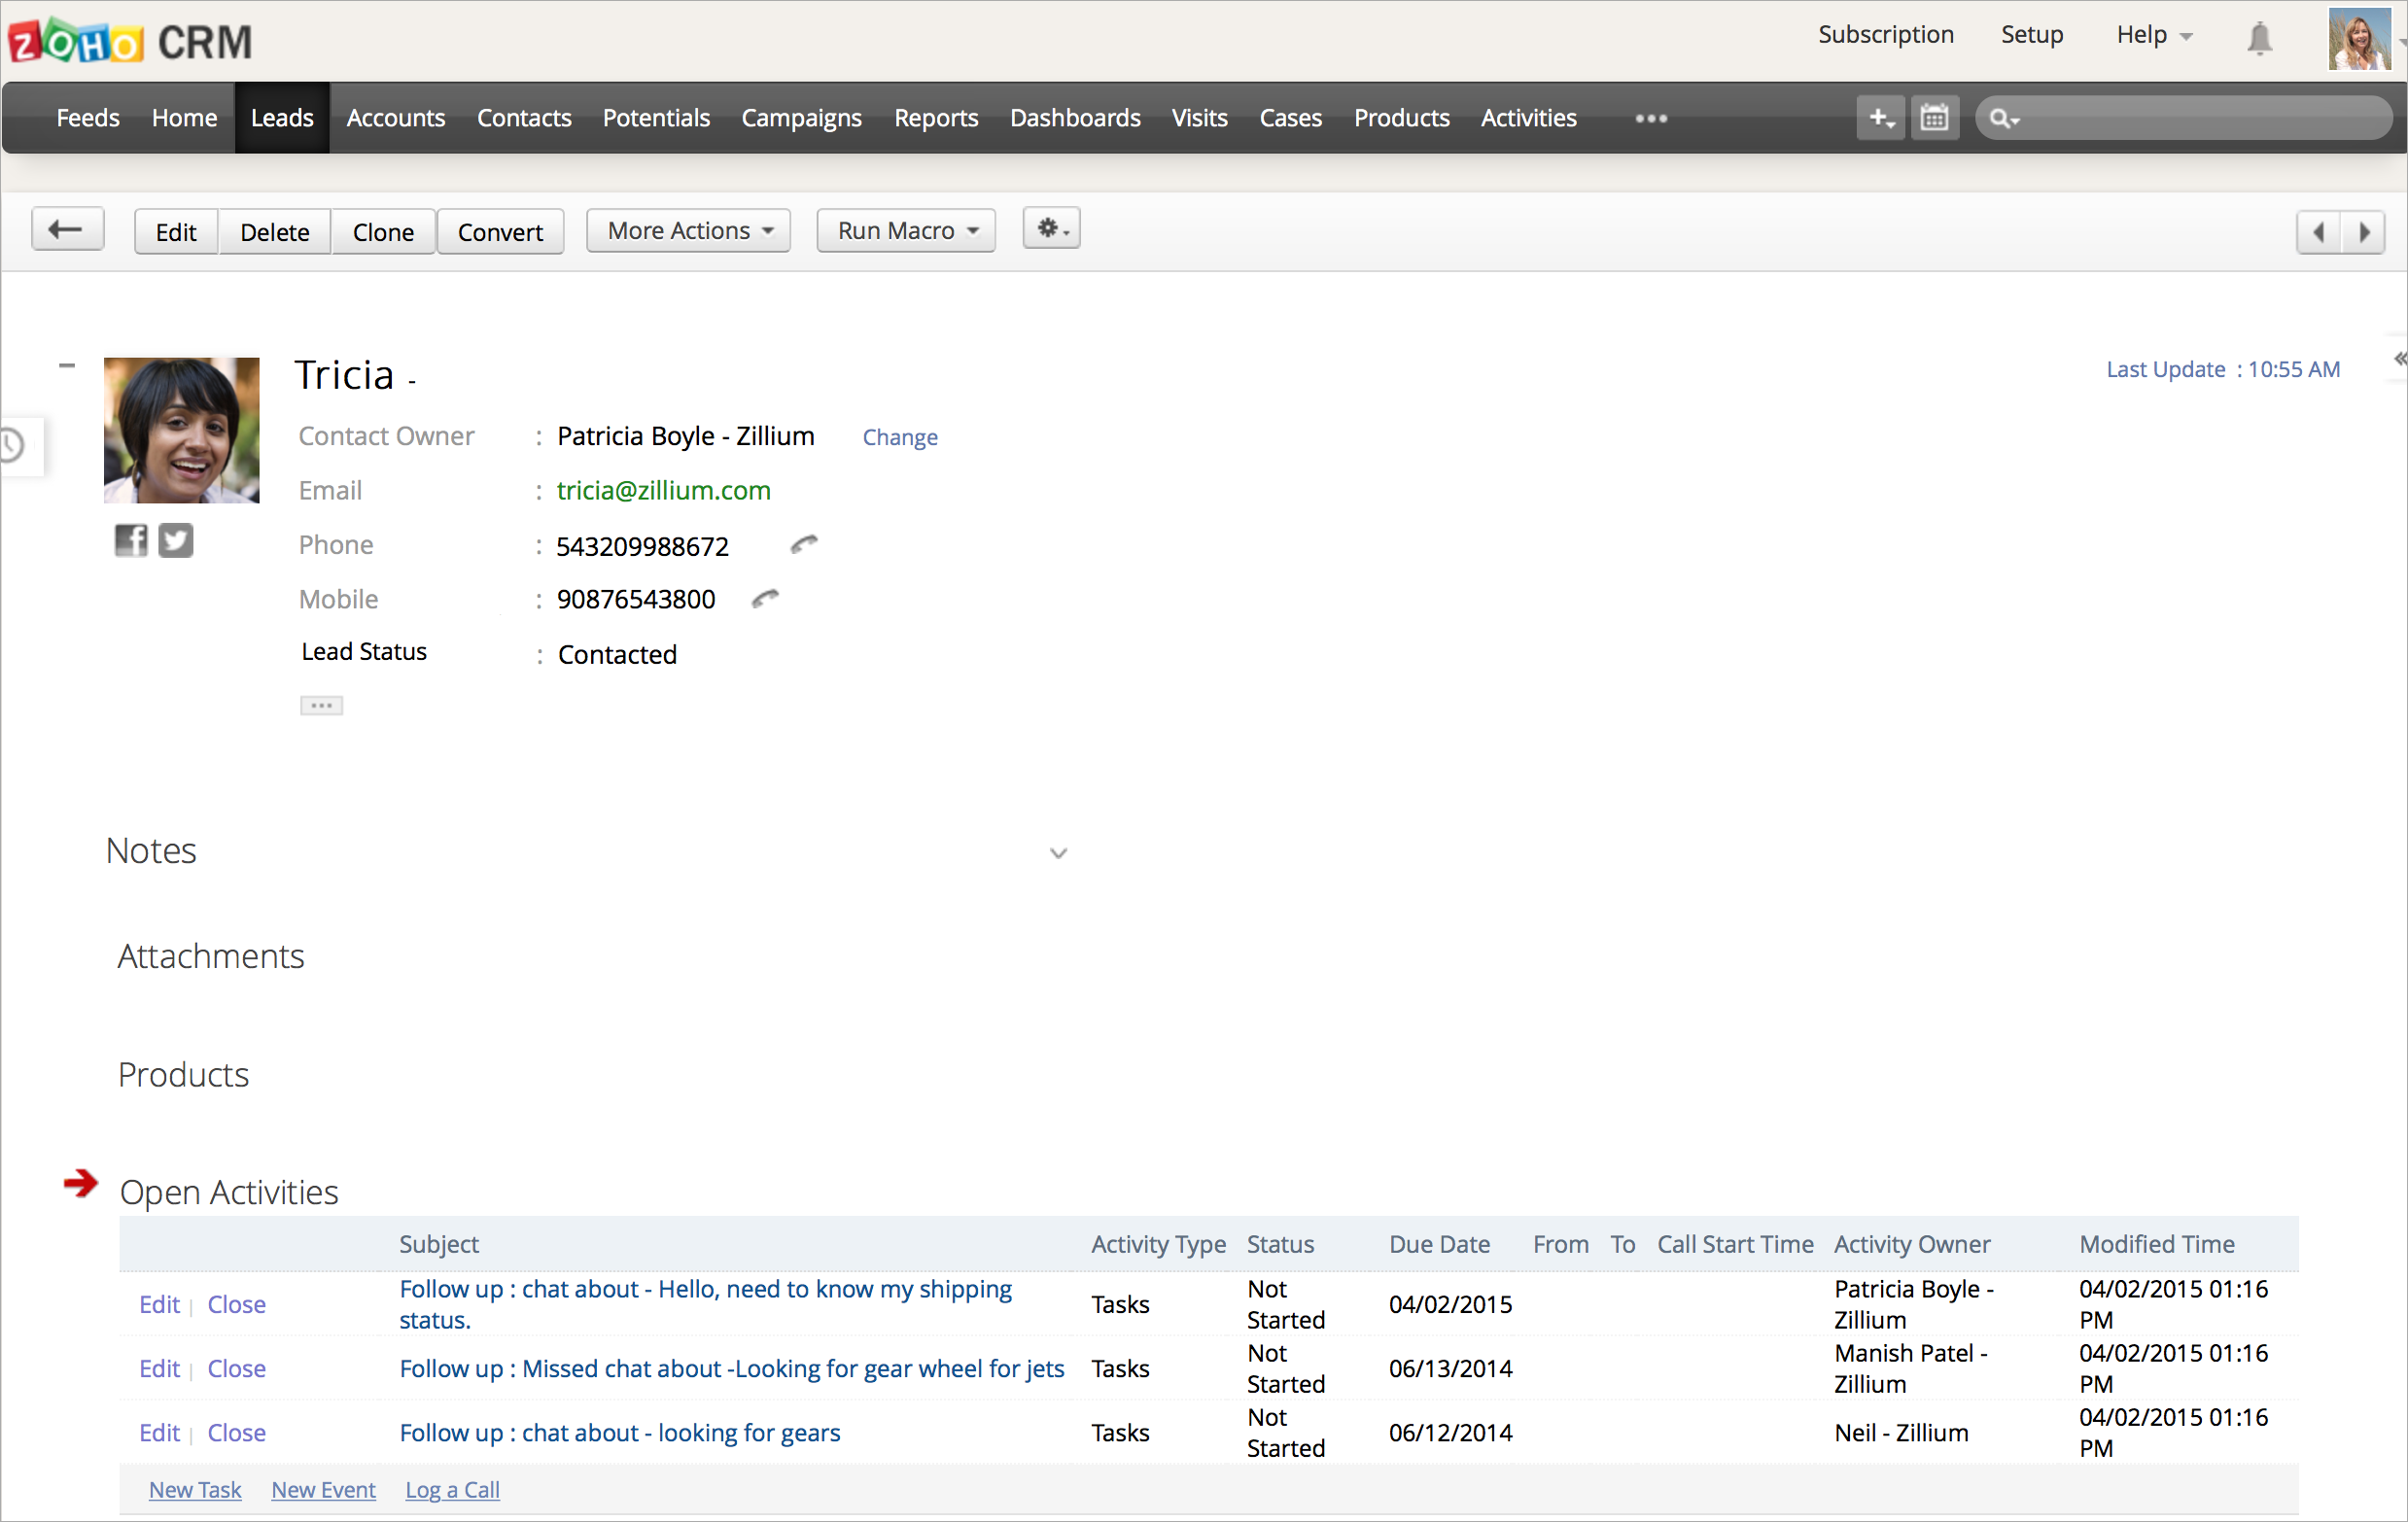Screen dimensions: 2408x1522
Task: Click the Facebook icon under Tricia's photo
Action: click(130, 540)
